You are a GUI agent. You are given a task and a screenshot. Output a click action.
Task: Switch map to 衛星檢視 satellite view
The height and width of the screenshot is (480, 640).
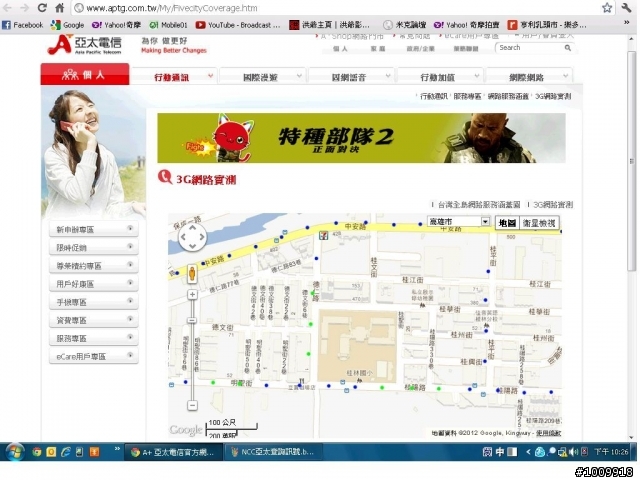(539, 223)
